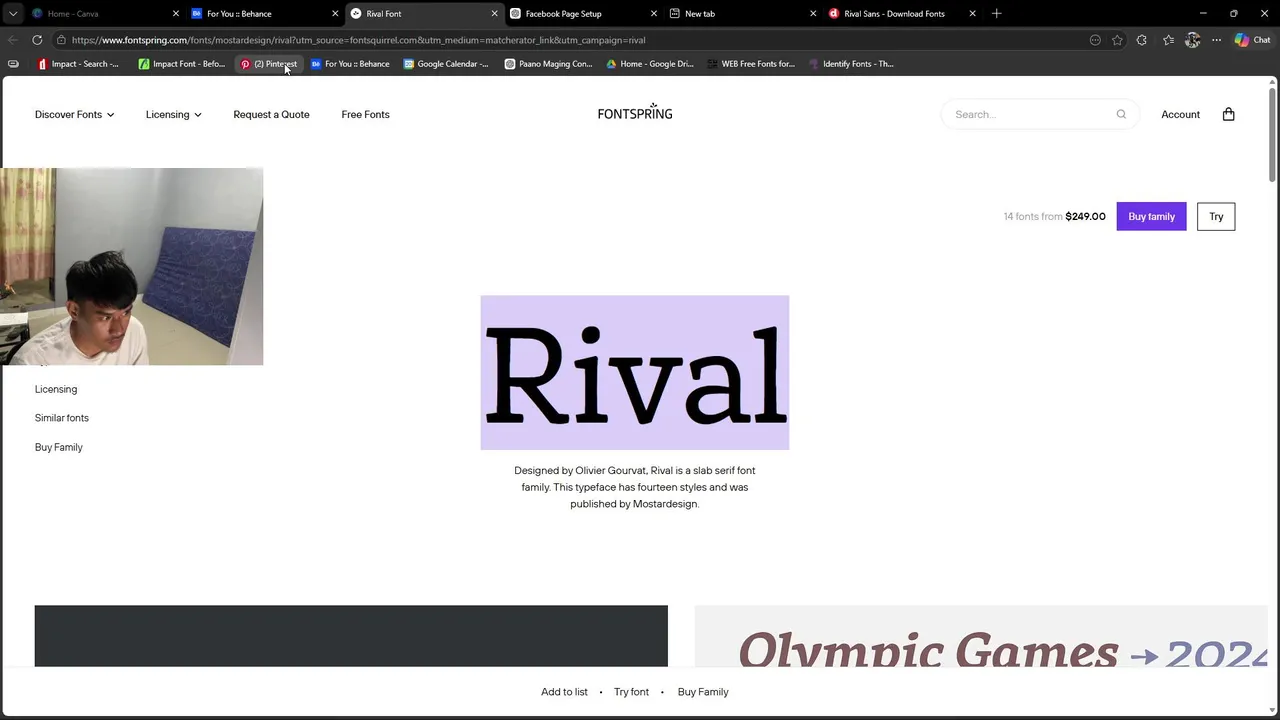Open Identify Fonts bookmark
Screen dimensions: 1280x720
[x=851, y=64]
